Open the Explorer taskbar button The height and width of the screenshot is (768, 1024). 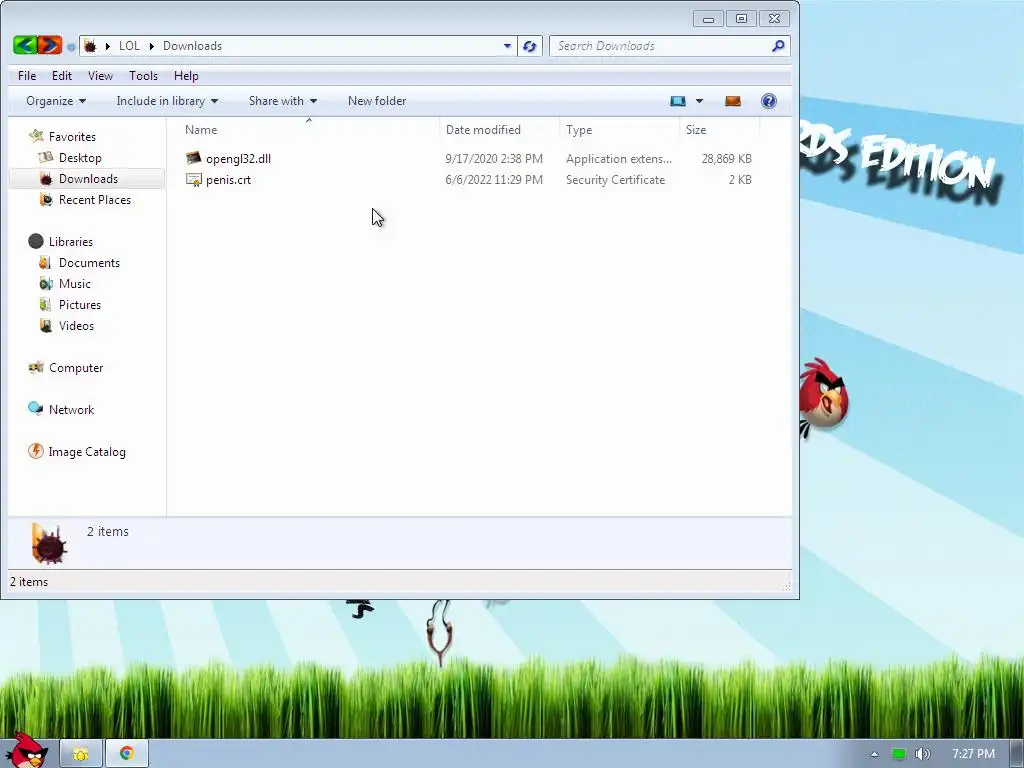80,754
